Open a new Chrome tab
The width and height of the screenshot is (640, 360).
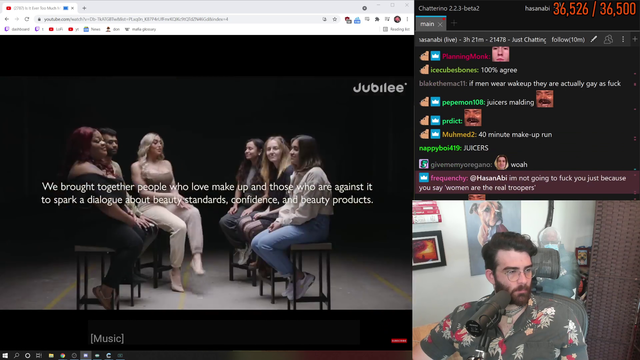(x=84, y=8)
